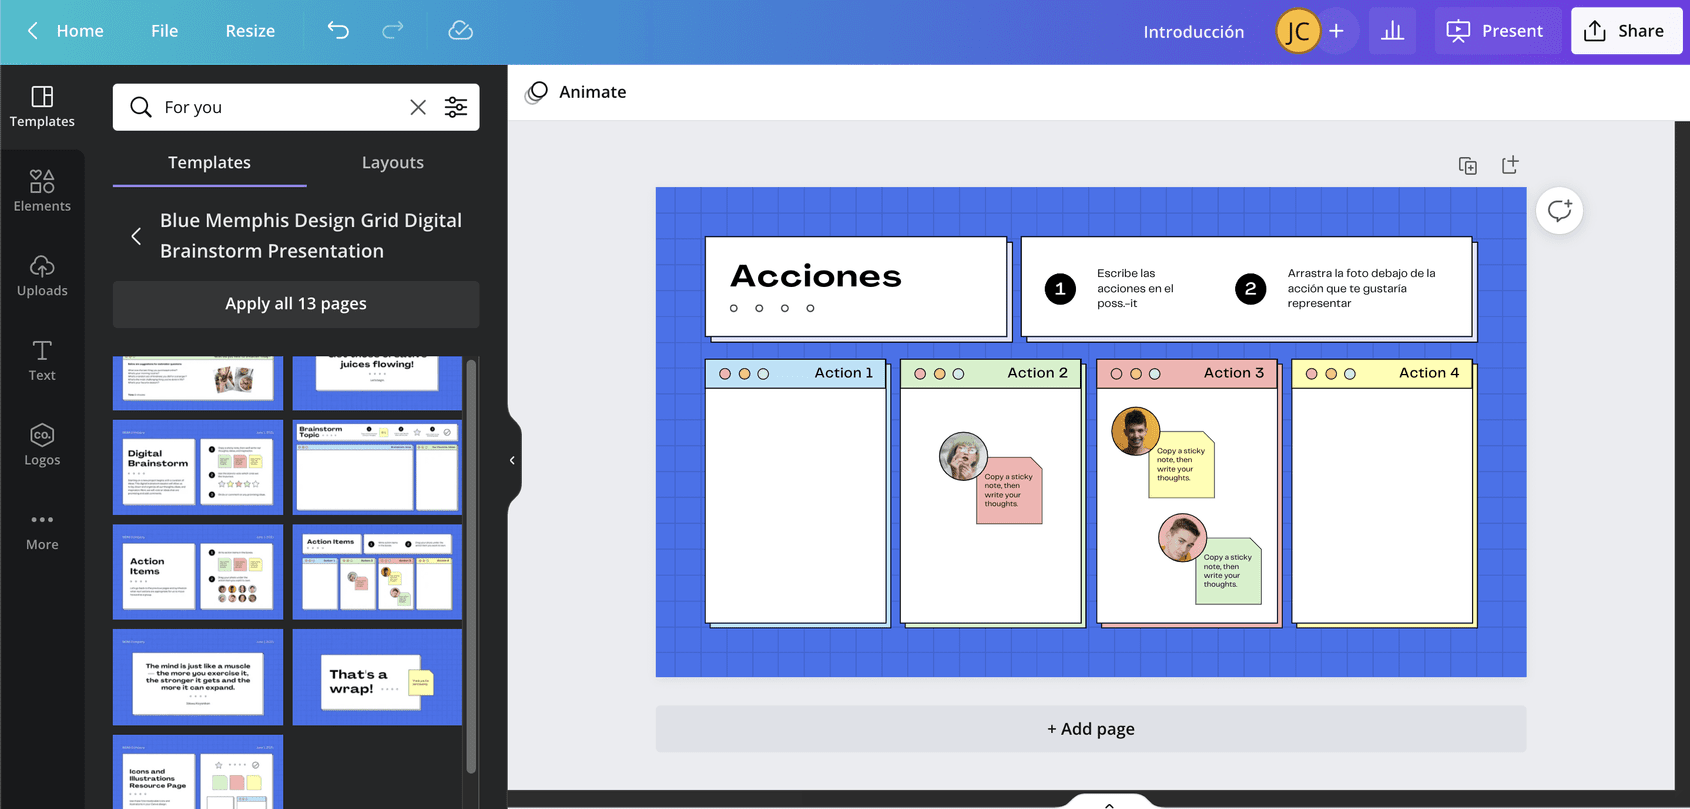Switch to the Layouts tab

pyautogui.click(x=392, y=162)
